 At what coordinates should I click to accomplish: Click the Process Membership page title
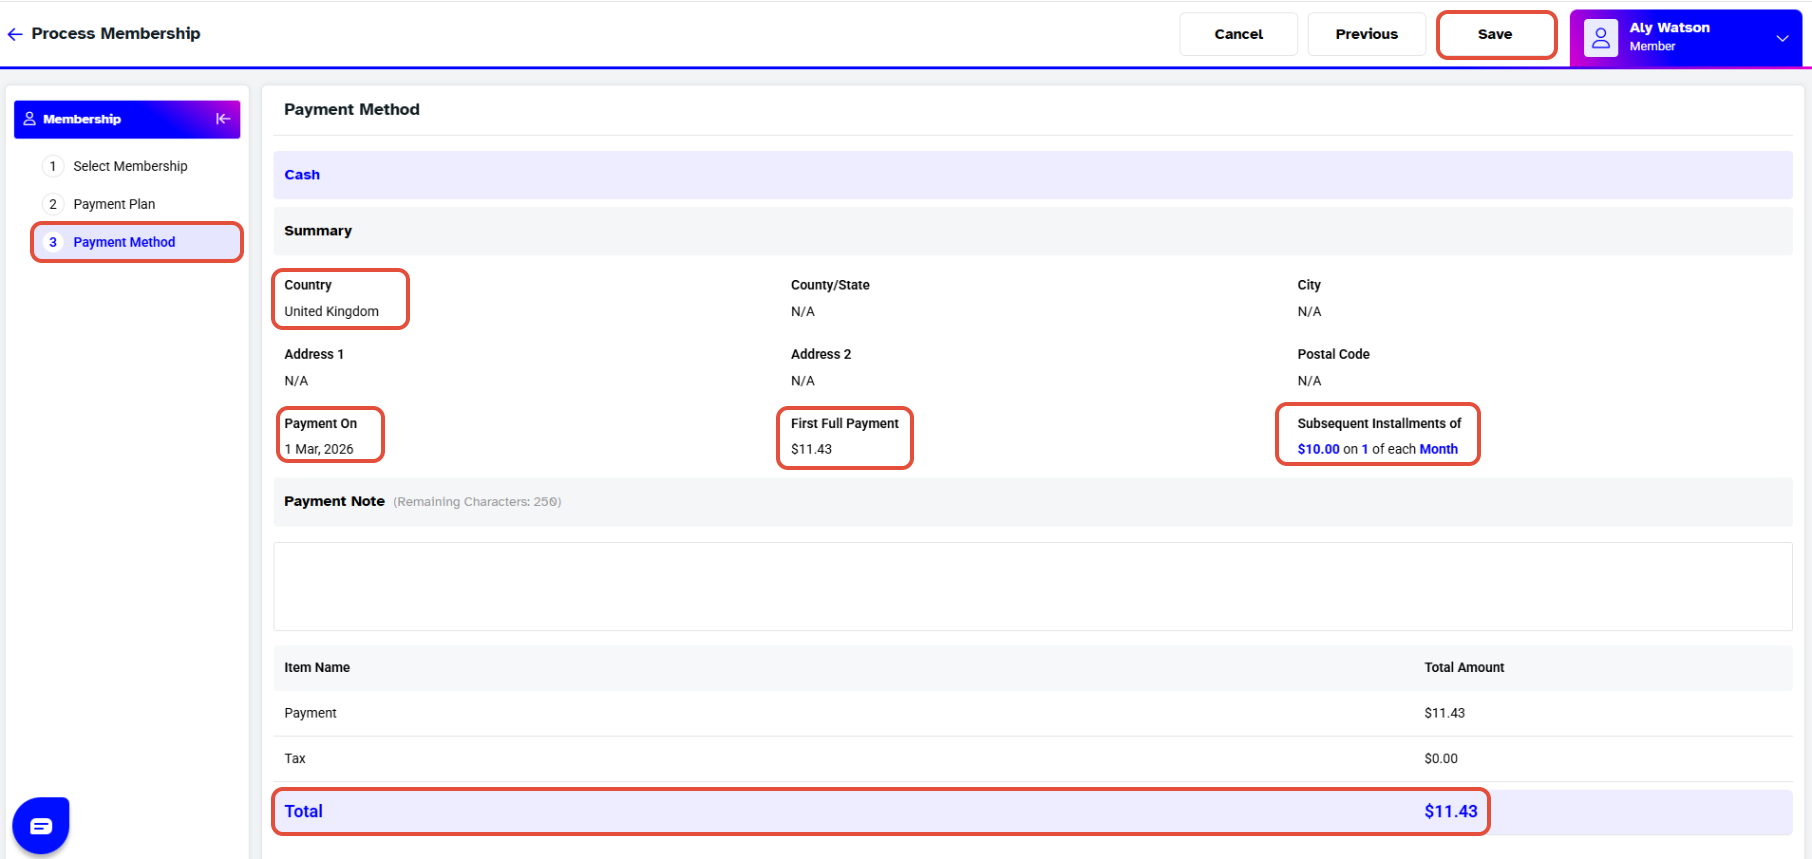pos(116,33)
